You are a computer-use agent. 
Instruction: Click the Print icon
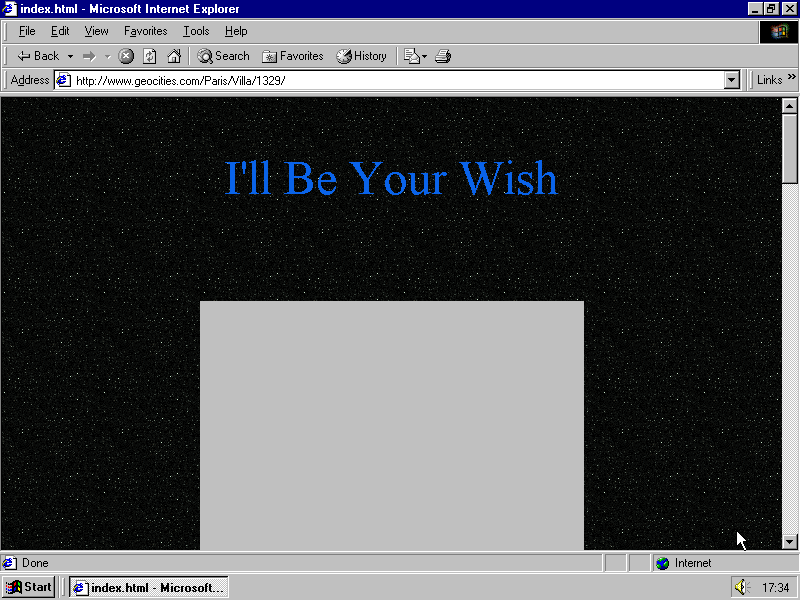(x=443, y=56)
